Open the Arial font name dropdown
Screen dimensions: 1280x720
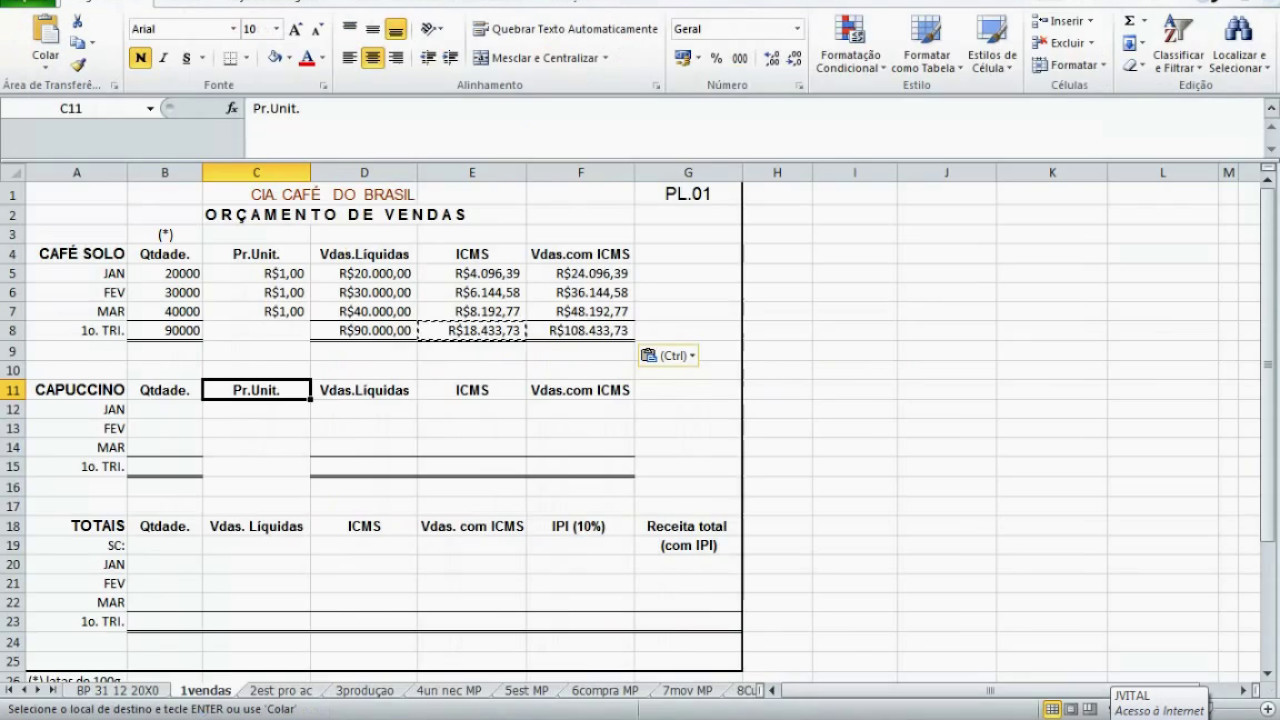[x=233, y=29]
